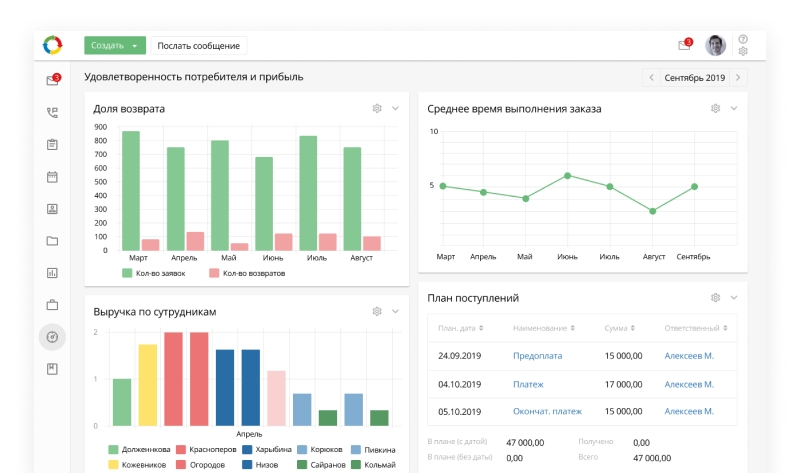Open settings gear of Доля возврата widget
Viewport: 800px width, 473px height.
coord(377,108)
